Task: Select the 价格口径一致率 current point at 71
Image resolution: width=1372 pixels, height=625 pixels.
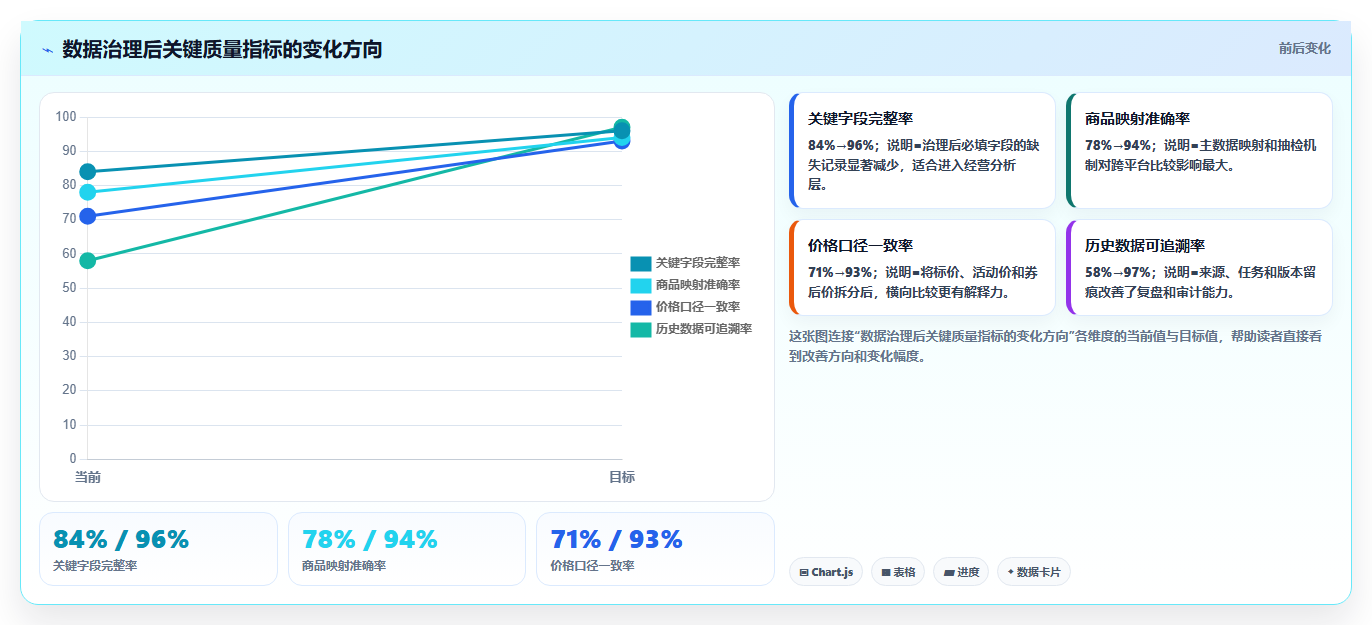Action: [x=87, y=216]
